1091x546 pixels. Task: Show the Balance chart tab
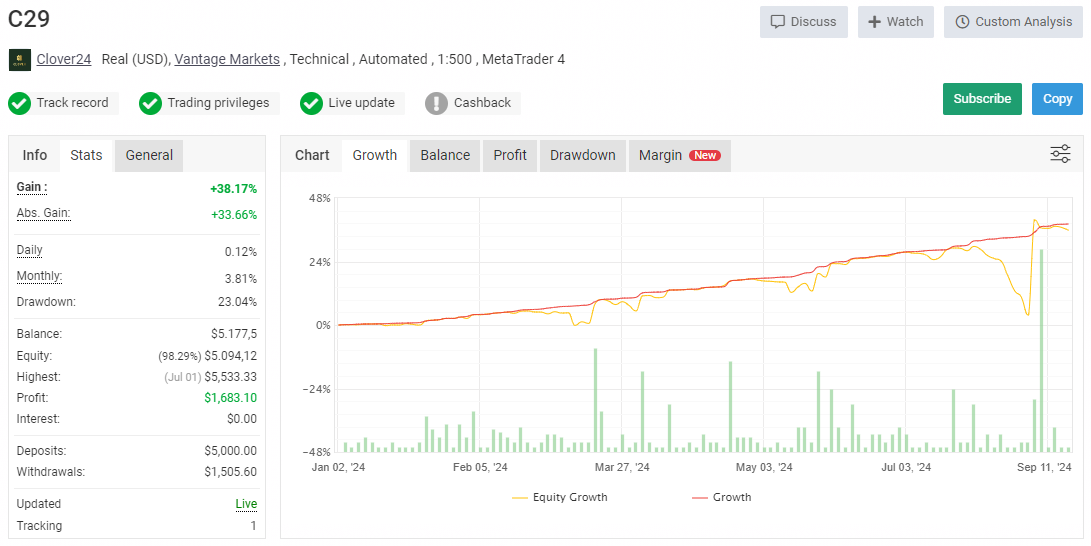(445, 155)
